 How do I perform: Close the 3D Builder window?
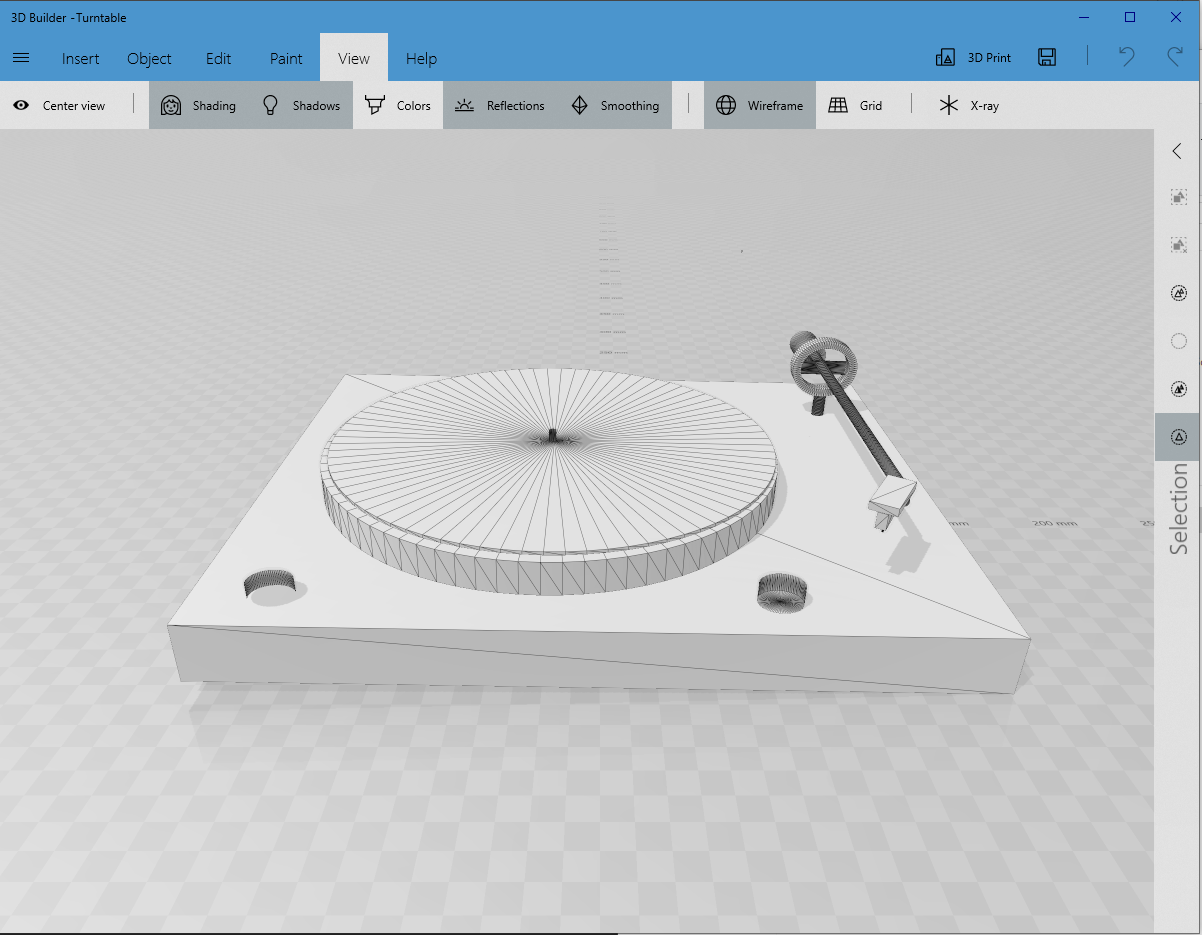coord(1176,17)
